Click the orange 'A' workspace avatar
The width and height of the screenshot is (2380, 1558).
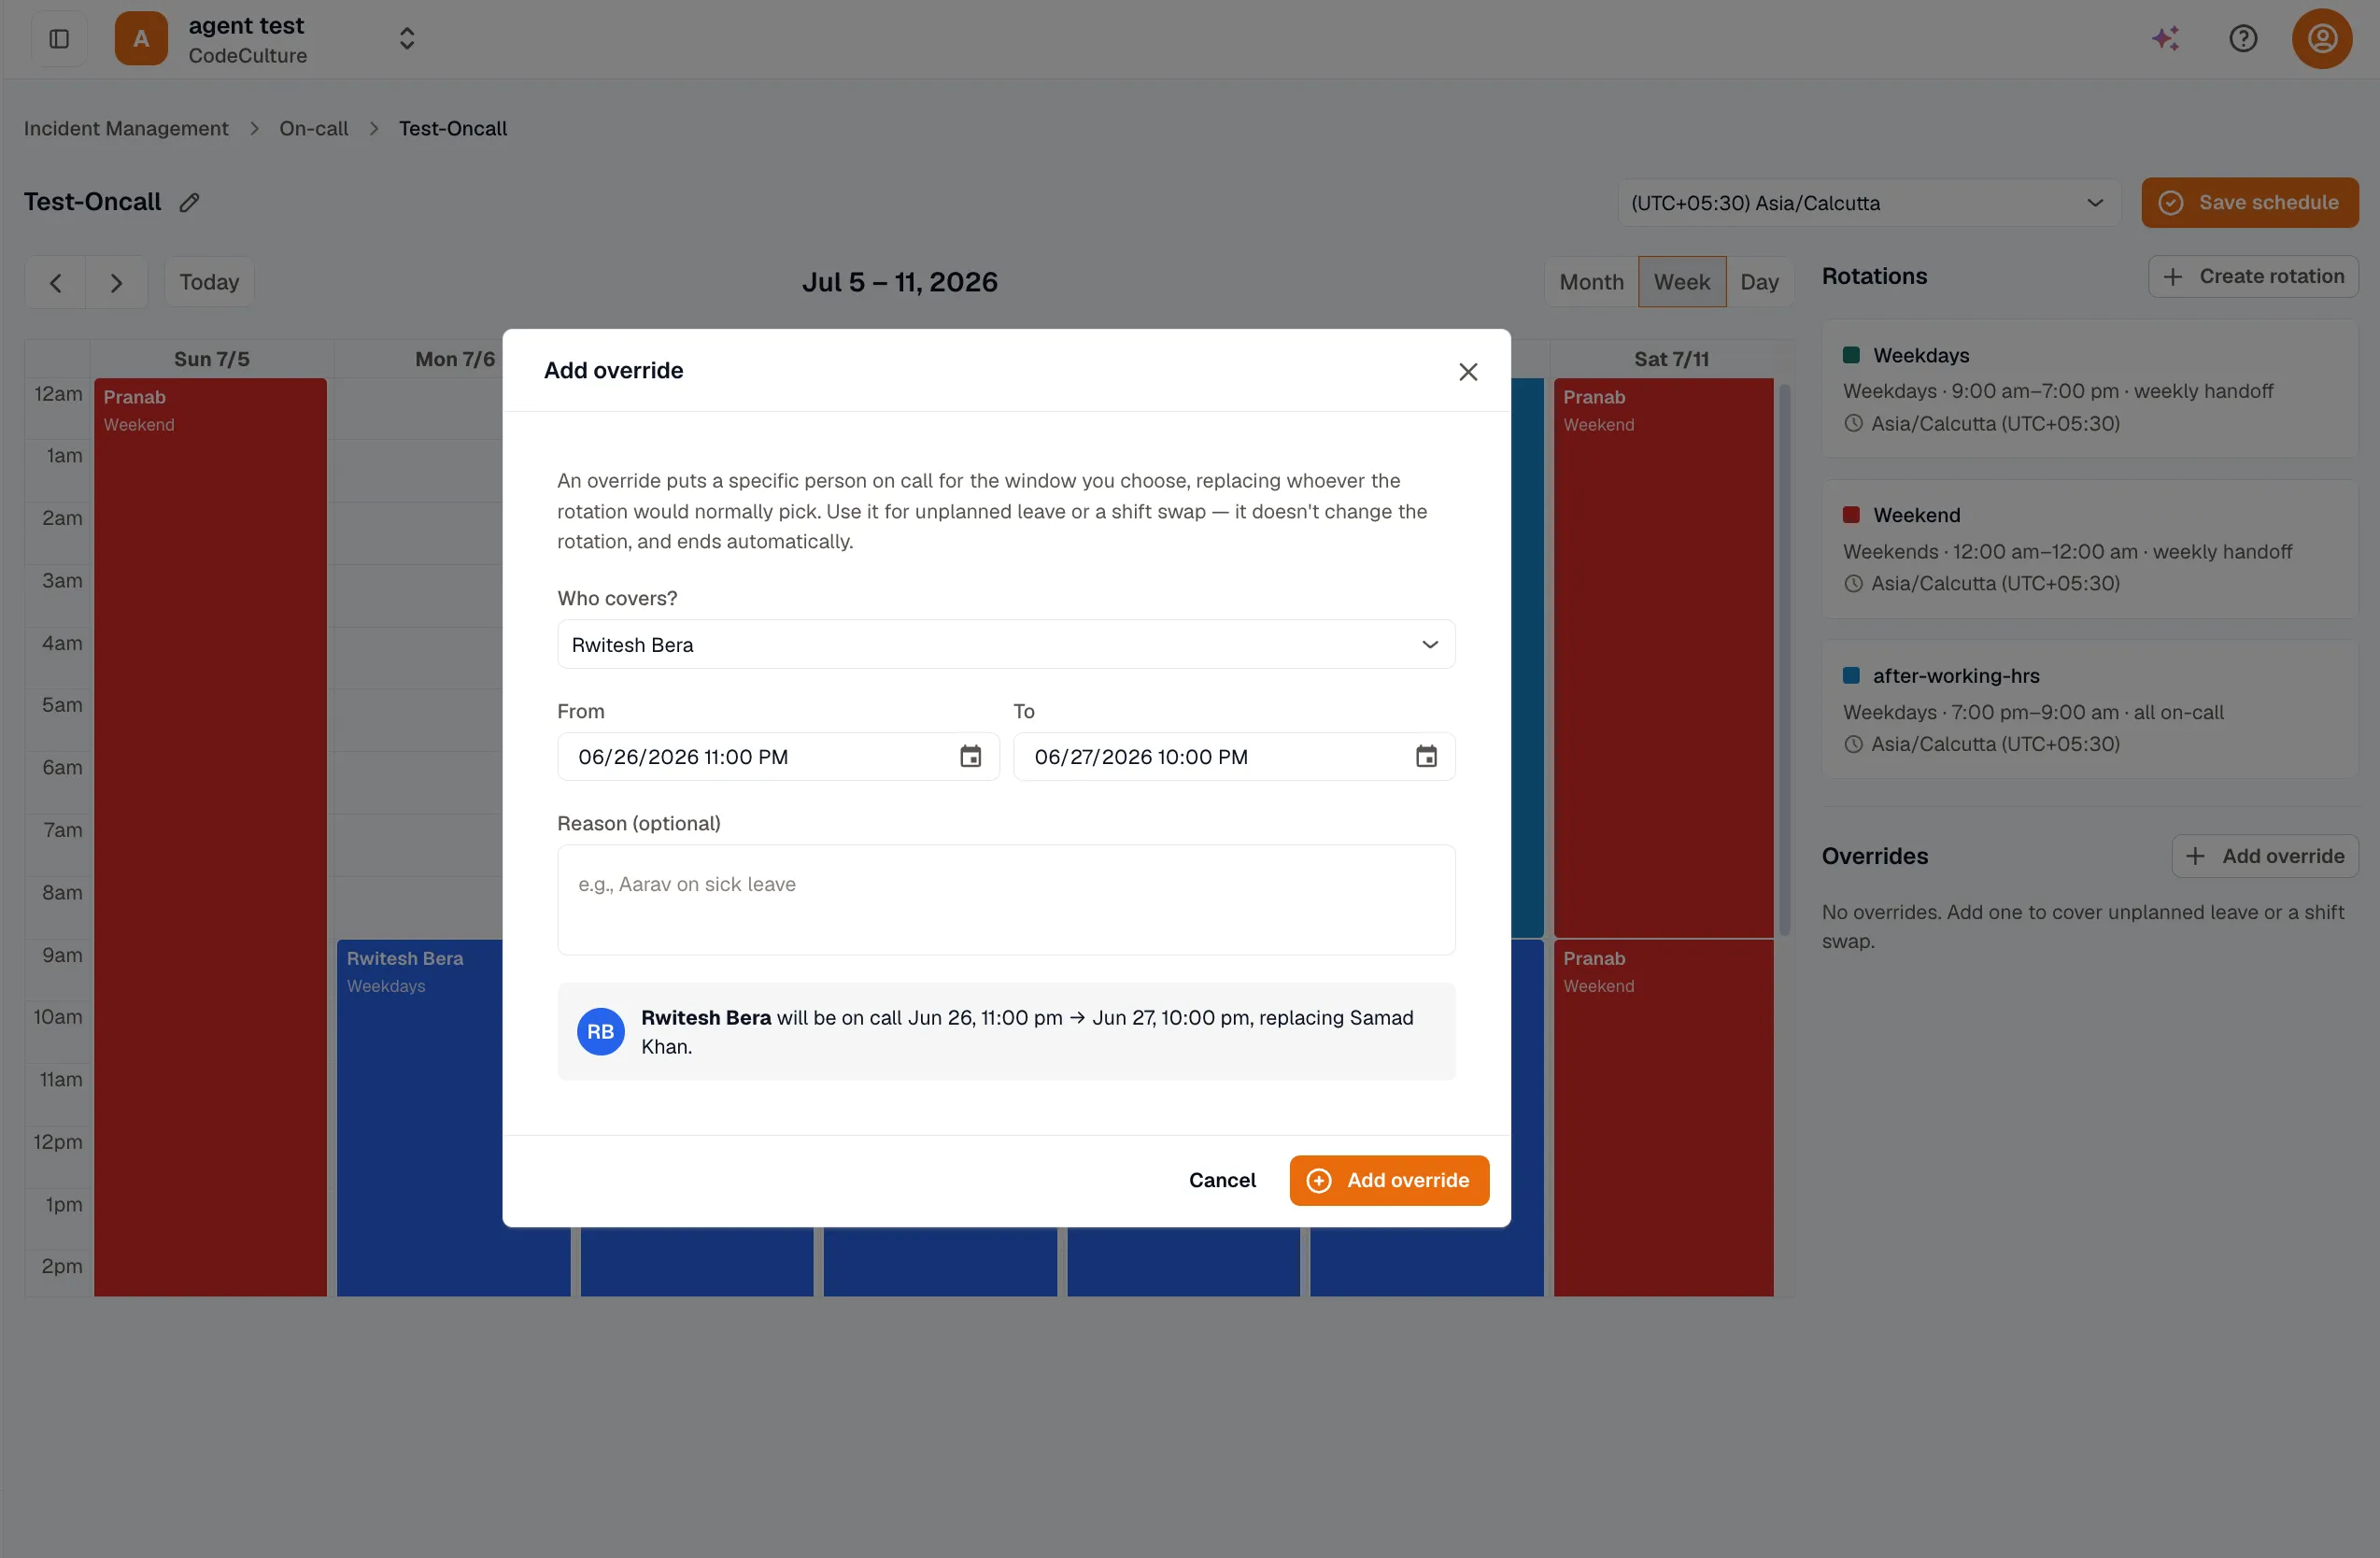[141, 39]
